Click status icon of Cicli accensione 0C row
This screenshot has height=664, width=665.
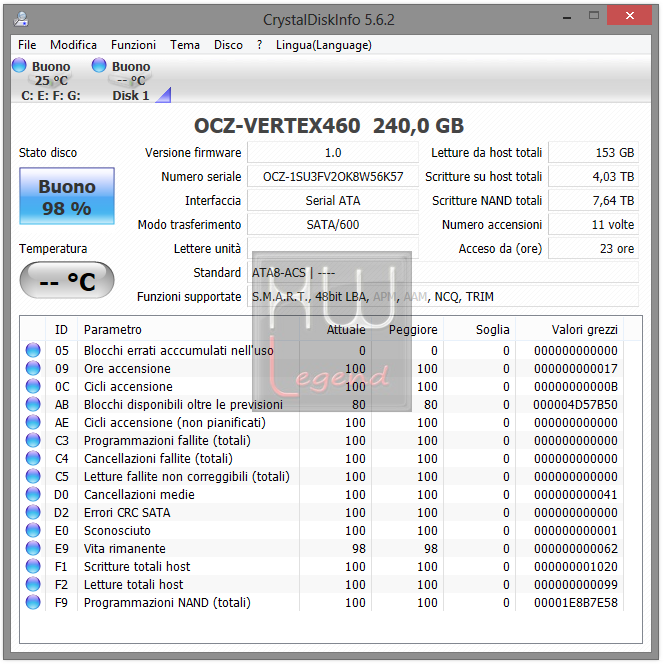tap(33, 386)
